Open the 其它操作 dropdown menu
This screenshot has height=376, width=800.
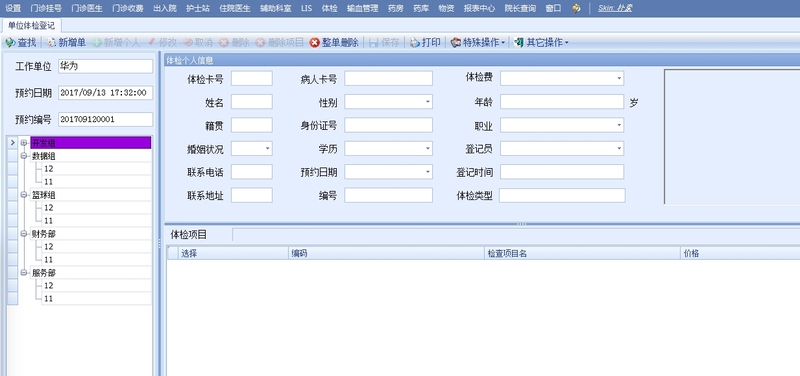click(x=542, y=43)
